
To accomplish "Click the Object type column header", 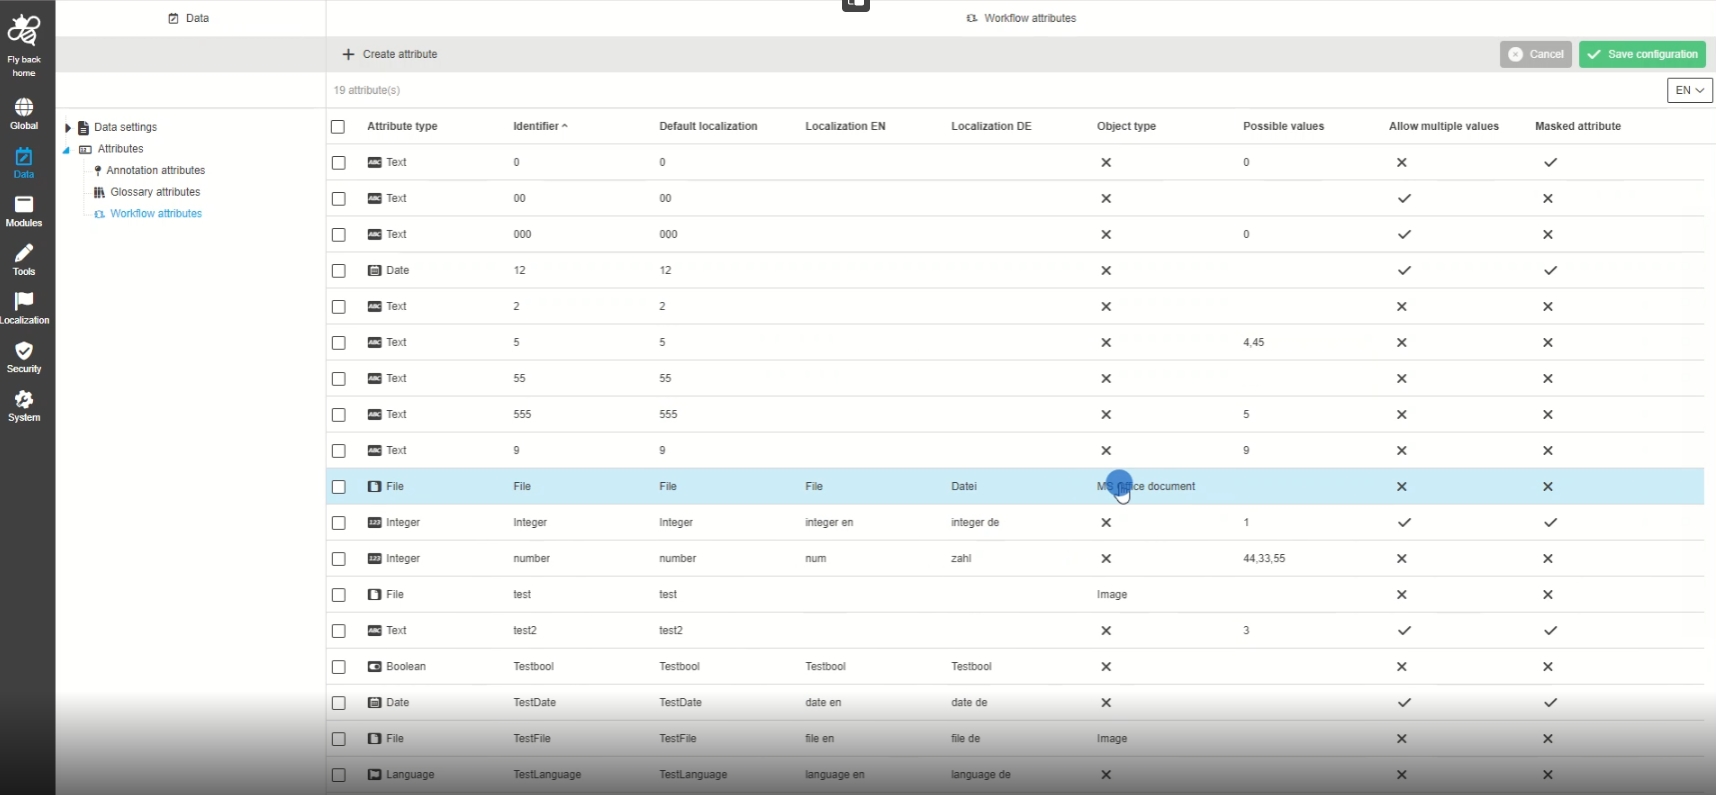I will (x=1126, y=126).
